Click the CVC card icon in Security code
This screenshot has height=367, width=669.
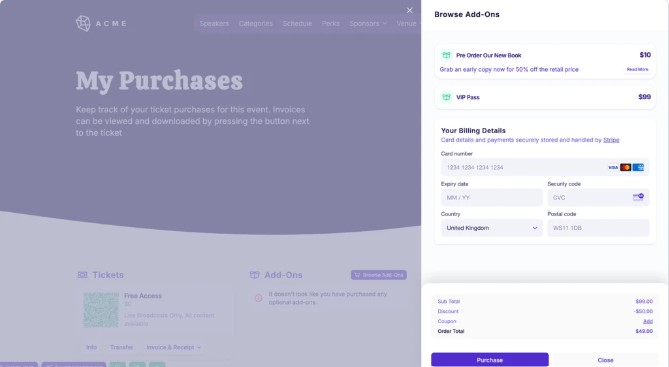click(638, 197)
